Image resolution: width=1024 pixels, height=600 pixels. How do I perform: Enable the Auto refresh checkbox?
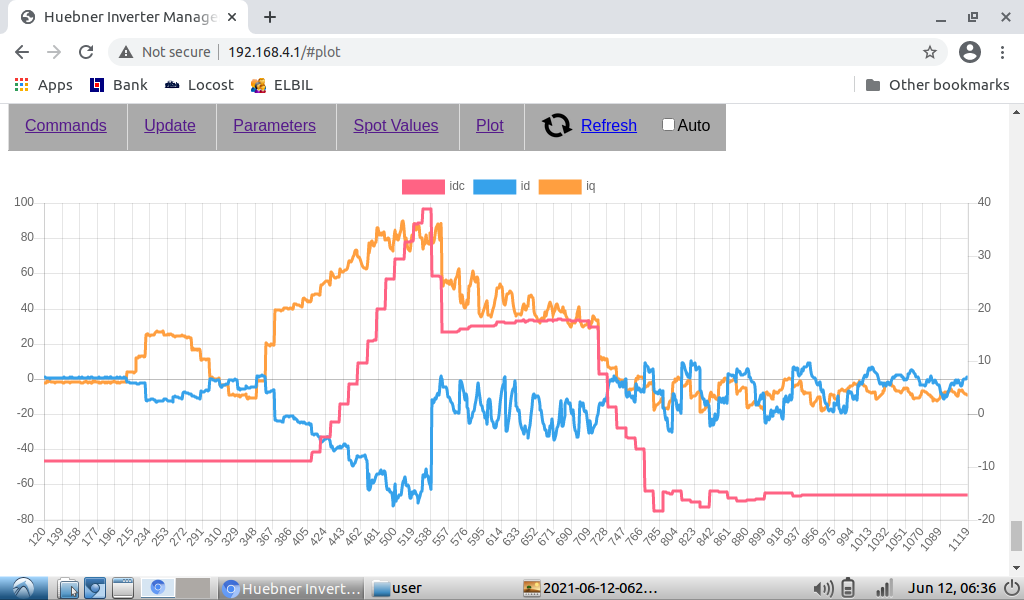(668, 125)
